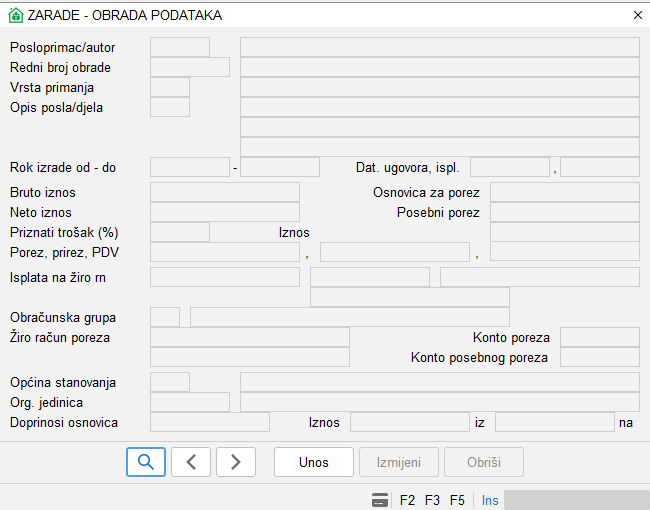650x510 pixels.
Task: Click the Obriši button
Action: click(x=483, y=462)
